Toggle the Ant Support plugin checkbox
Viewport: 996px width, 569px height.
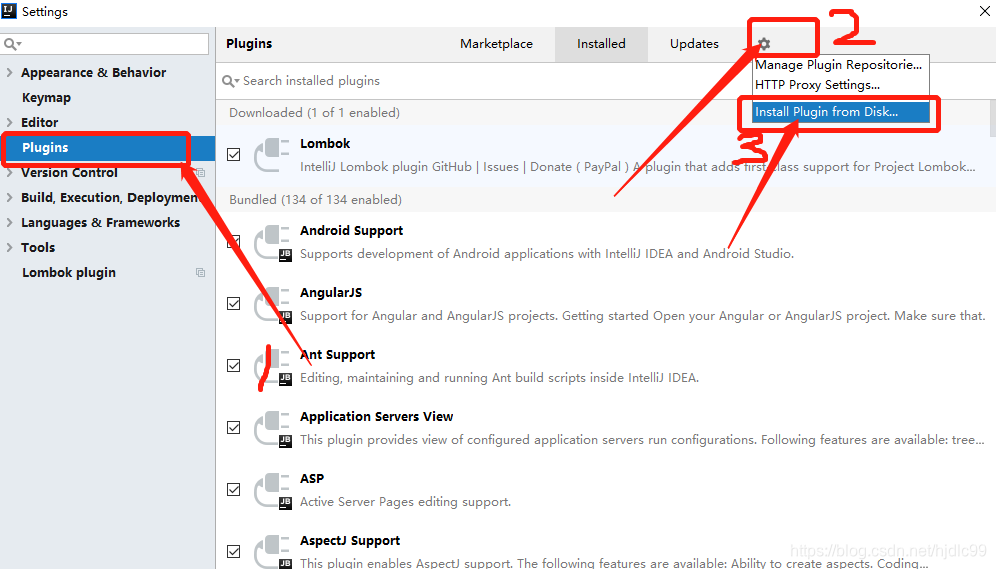[x=234, y=366]
